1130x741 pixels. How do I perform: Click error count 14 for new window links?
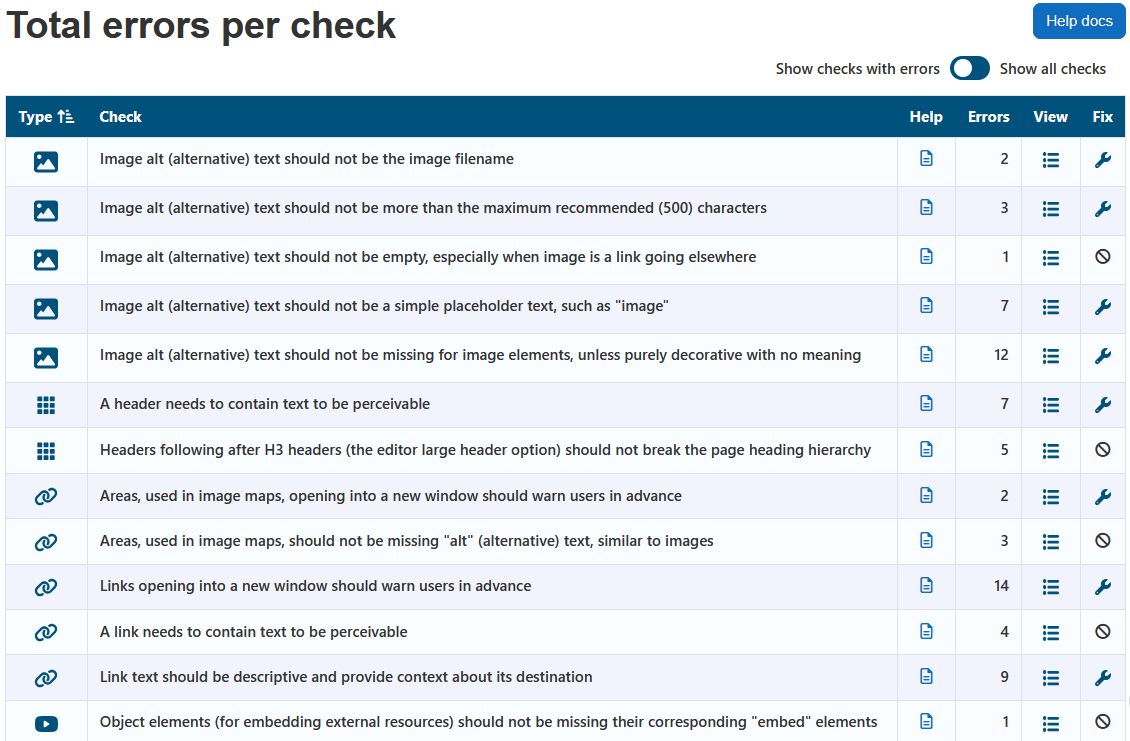pyautogui.click(x=1001, y=586)
